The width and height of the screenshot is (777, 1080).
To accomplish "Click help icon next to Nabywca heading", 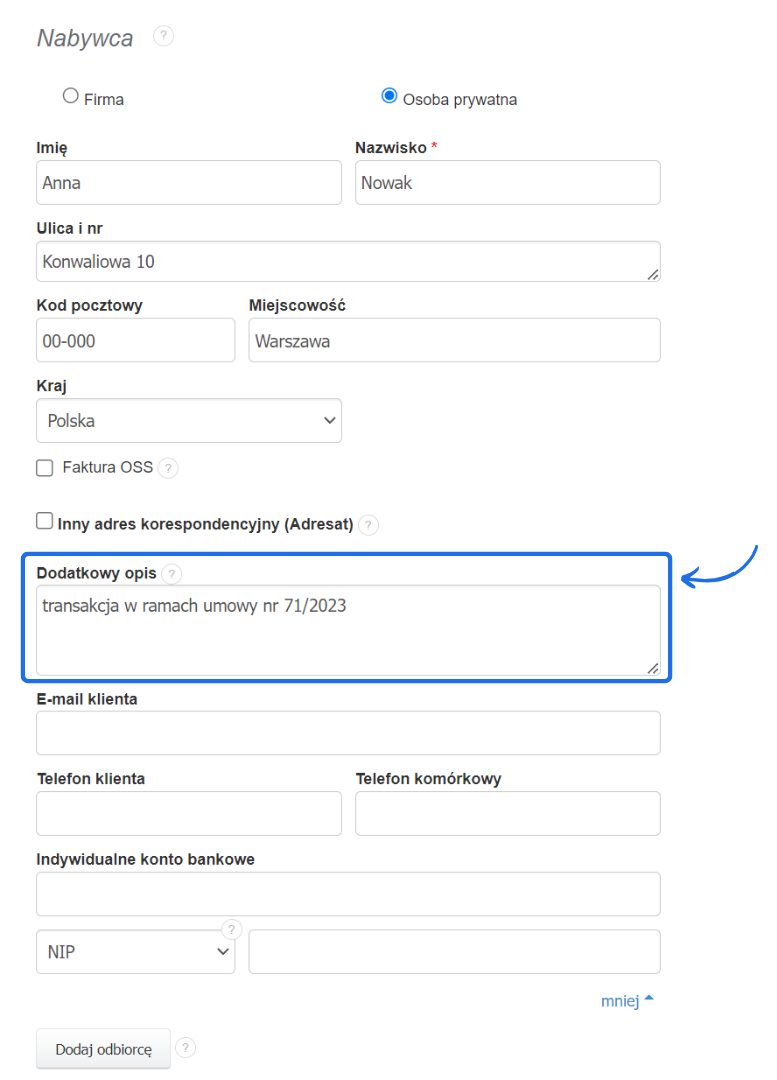I will [x=163, y=37].
